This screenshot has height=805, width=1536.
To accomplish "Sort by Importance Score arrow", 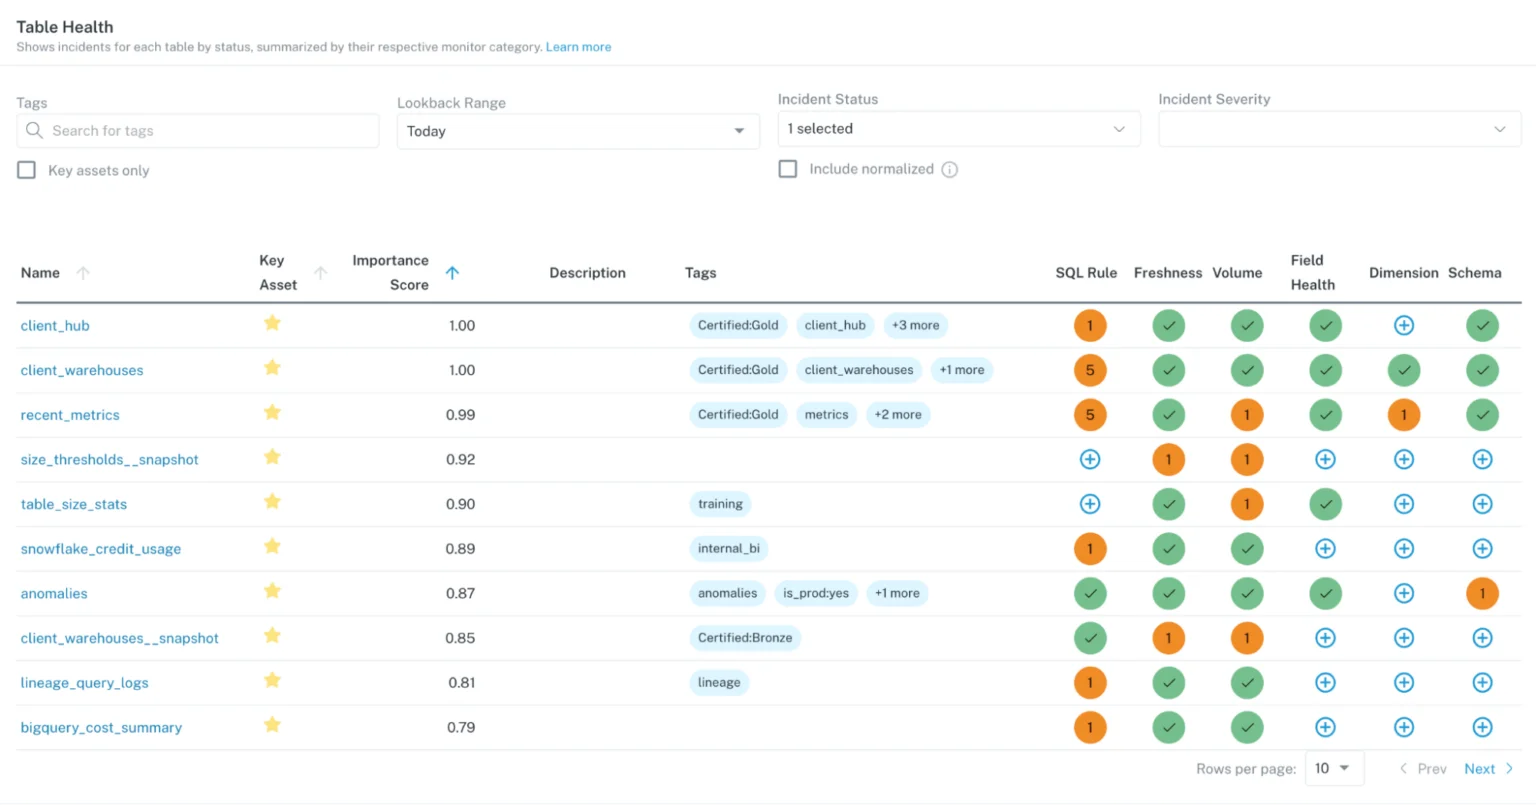I will 452,273.
